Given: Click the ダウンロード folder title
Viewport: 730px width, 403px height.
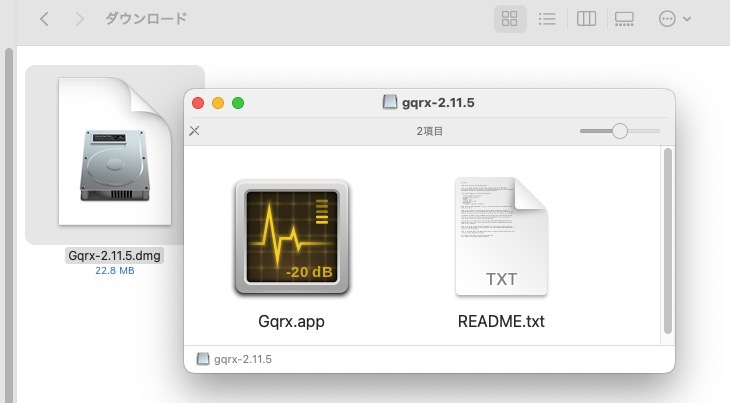Looking at the screenshot, I should pyautogui.click(x=146, y=19).
